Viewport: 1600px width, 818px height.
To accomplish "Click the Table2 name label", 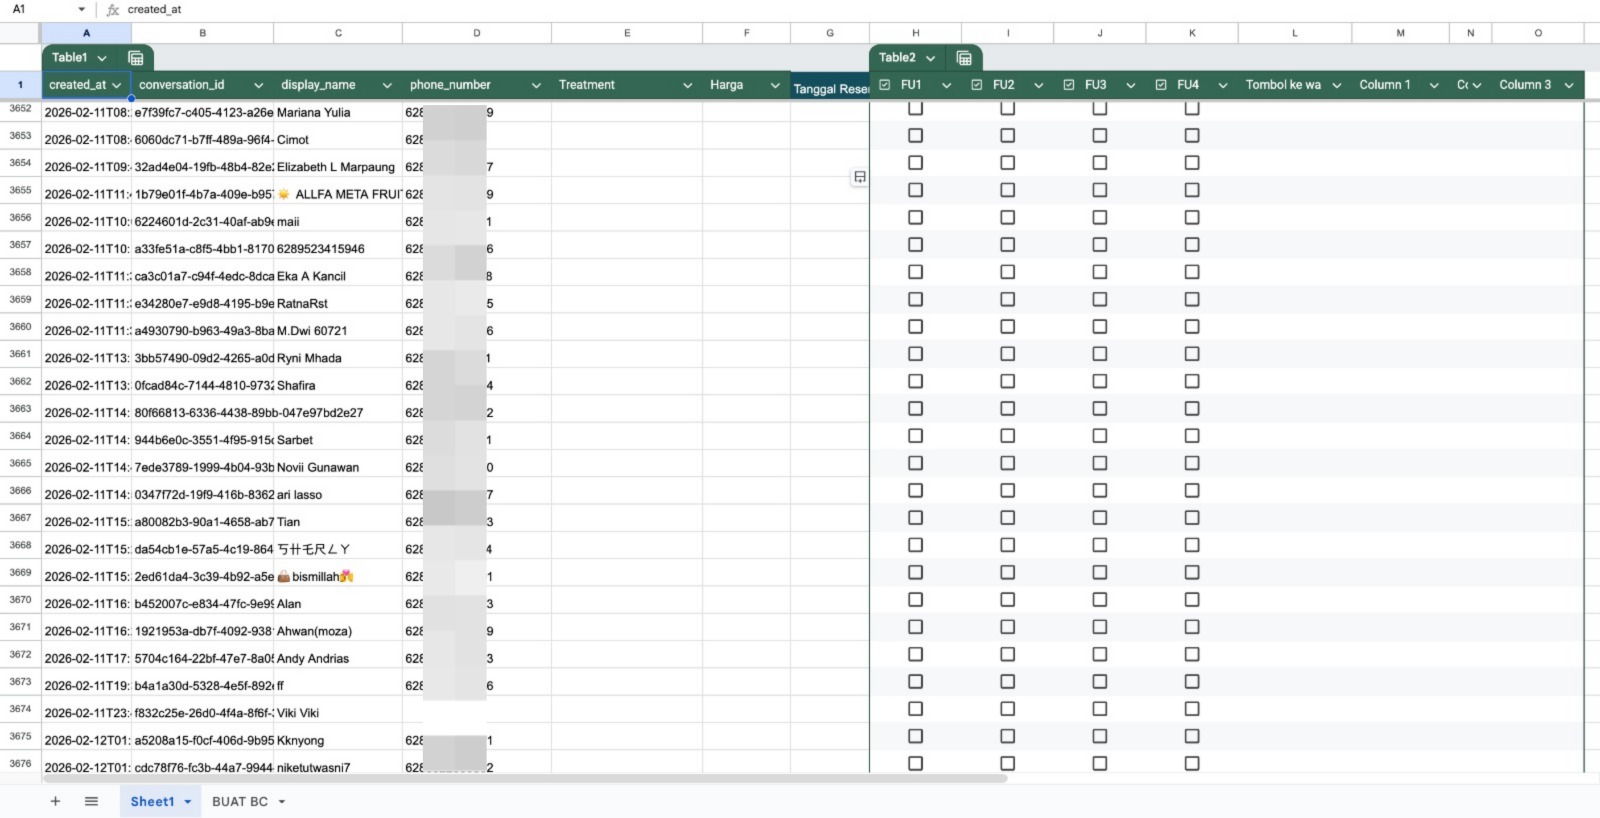I will (x=897, y=58).
